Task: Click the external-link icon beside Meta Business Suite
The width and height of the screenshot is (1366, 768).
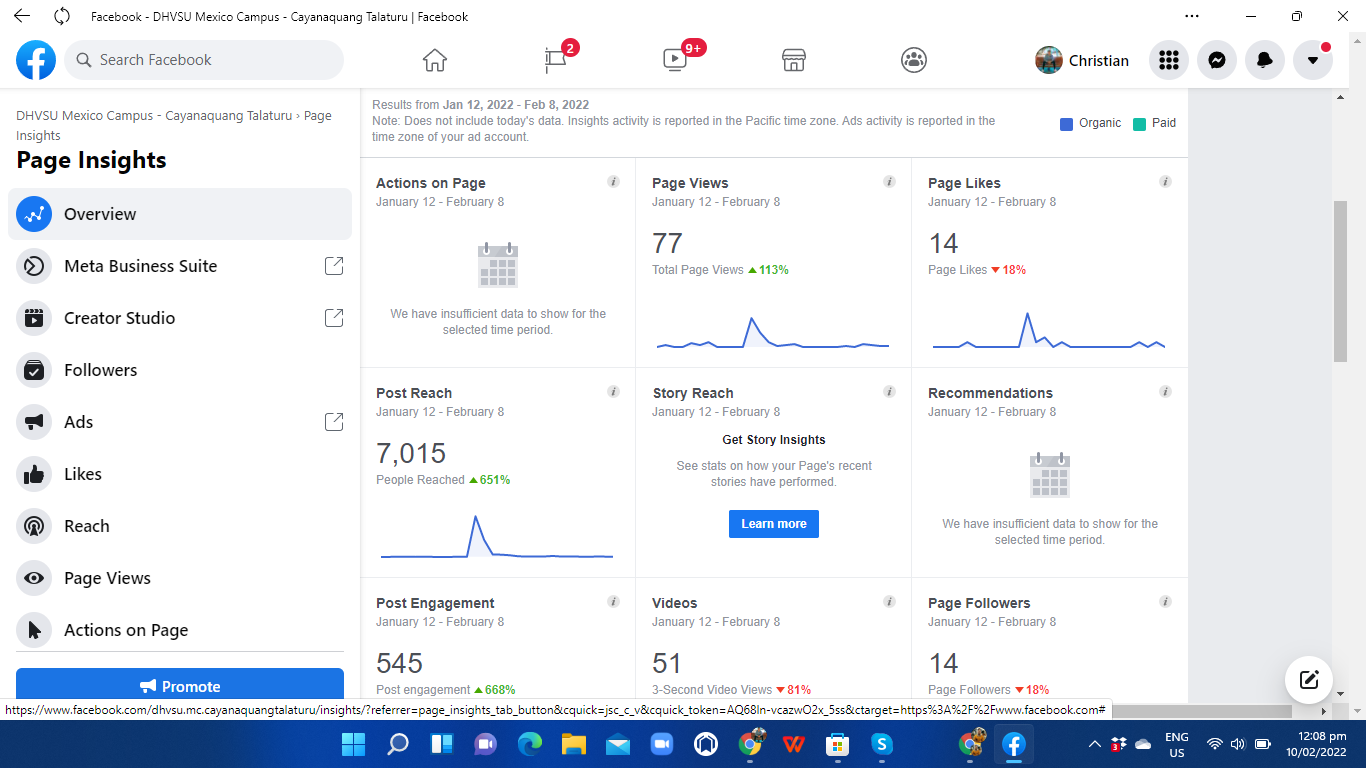Action: click(x=334, y=266)
